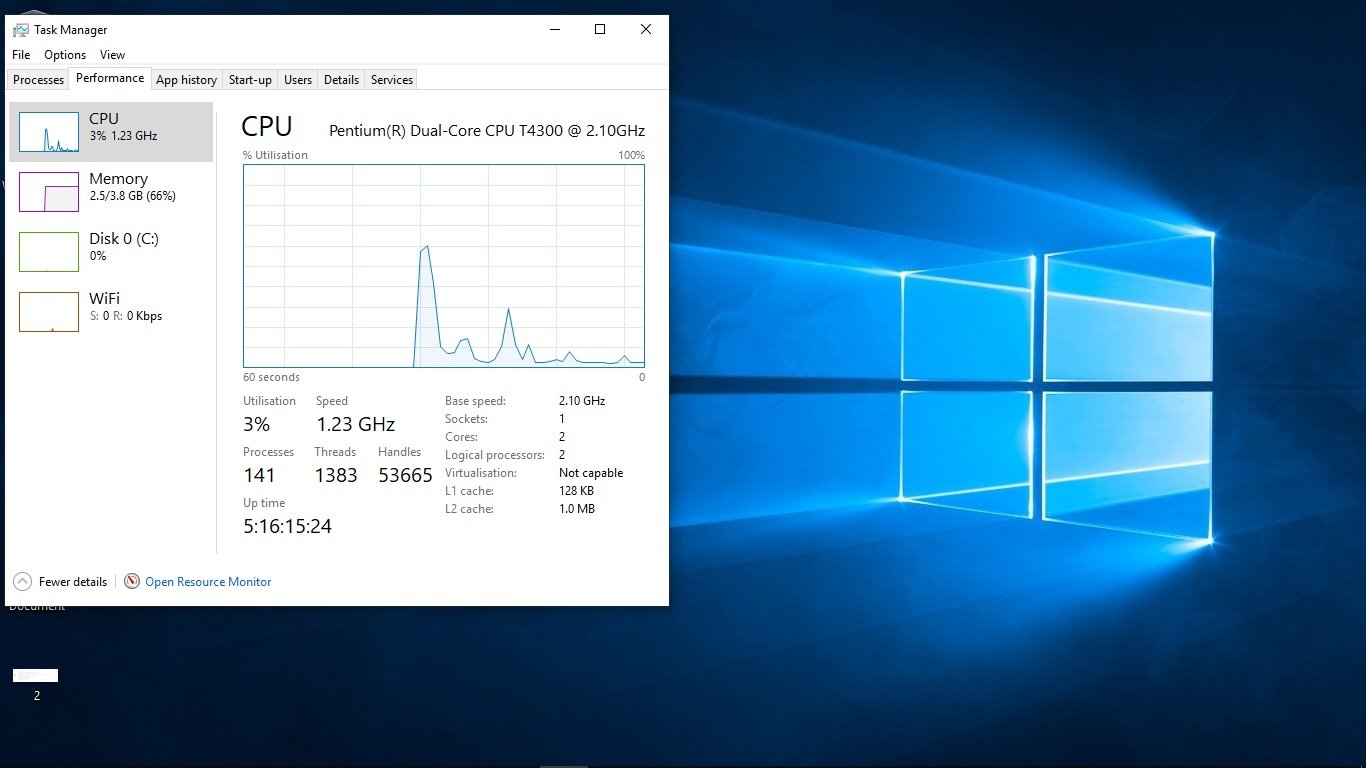Screen dimensions: 1366x768
Task: Select the CPU mini graph thumbnail
Action: point(49,132)
